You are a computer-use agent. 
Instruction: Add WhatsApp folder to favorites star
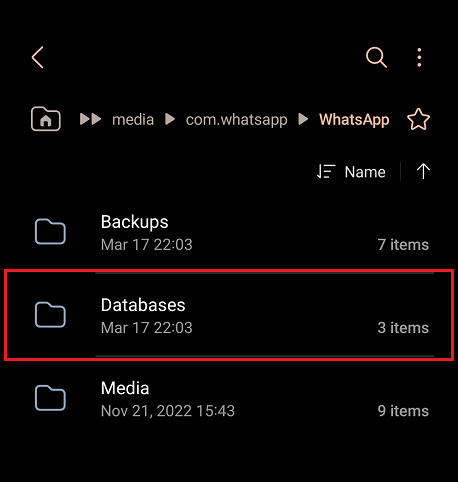click(418, 119)
